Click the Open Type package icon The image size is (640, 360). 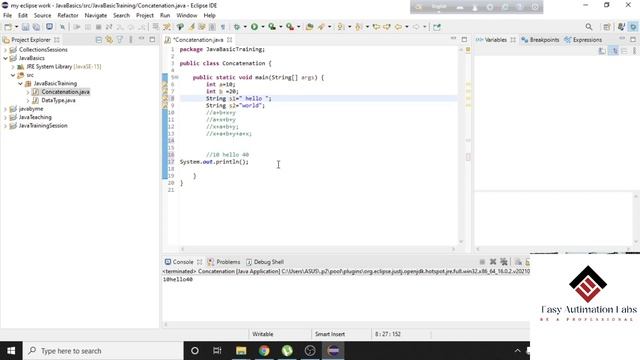[309, 27]
